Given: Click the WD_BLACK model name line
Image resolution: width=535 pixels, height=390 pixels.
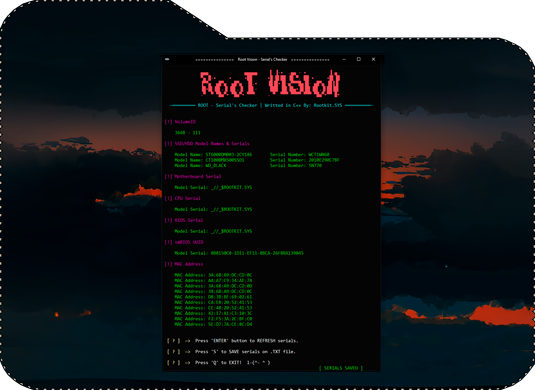Looking at the screenshot, I should (200, 165).
